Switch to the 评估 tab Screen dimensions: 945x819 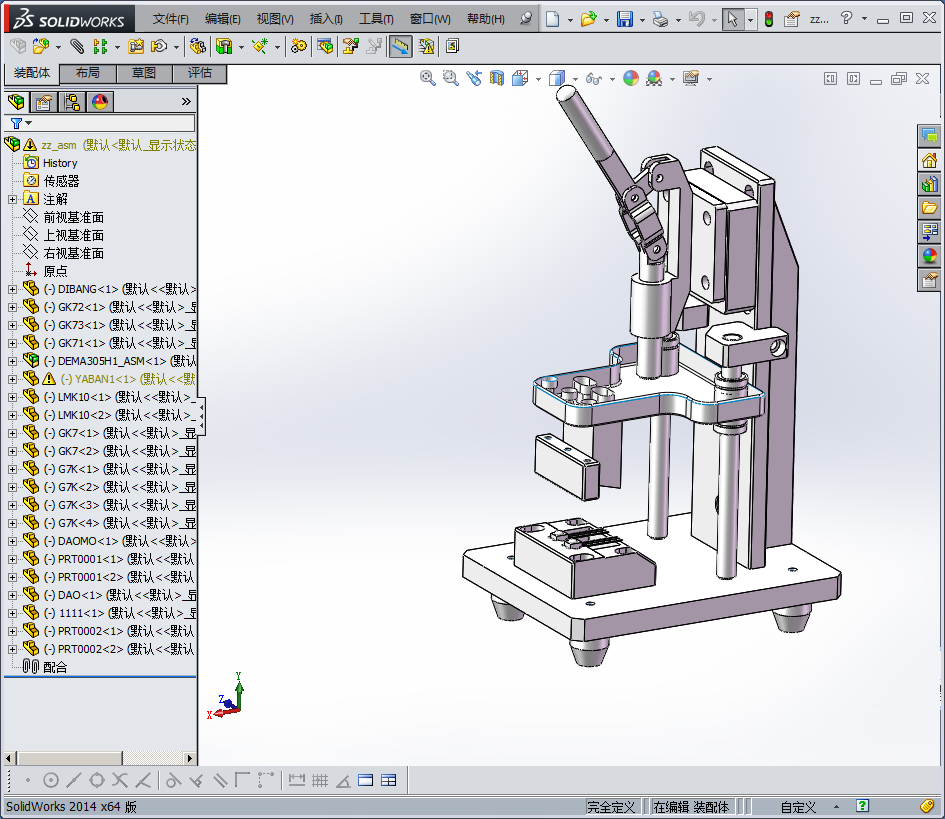coord(199,73)
